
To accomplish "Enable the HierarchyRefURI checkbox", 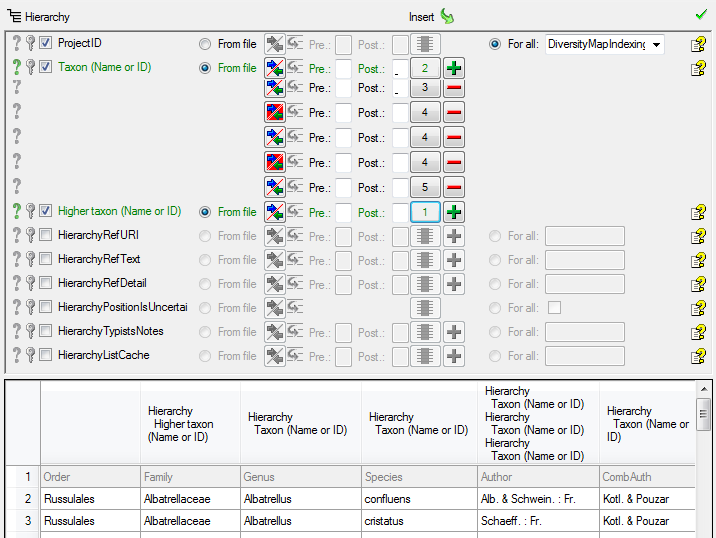I will tap(45, 236).
